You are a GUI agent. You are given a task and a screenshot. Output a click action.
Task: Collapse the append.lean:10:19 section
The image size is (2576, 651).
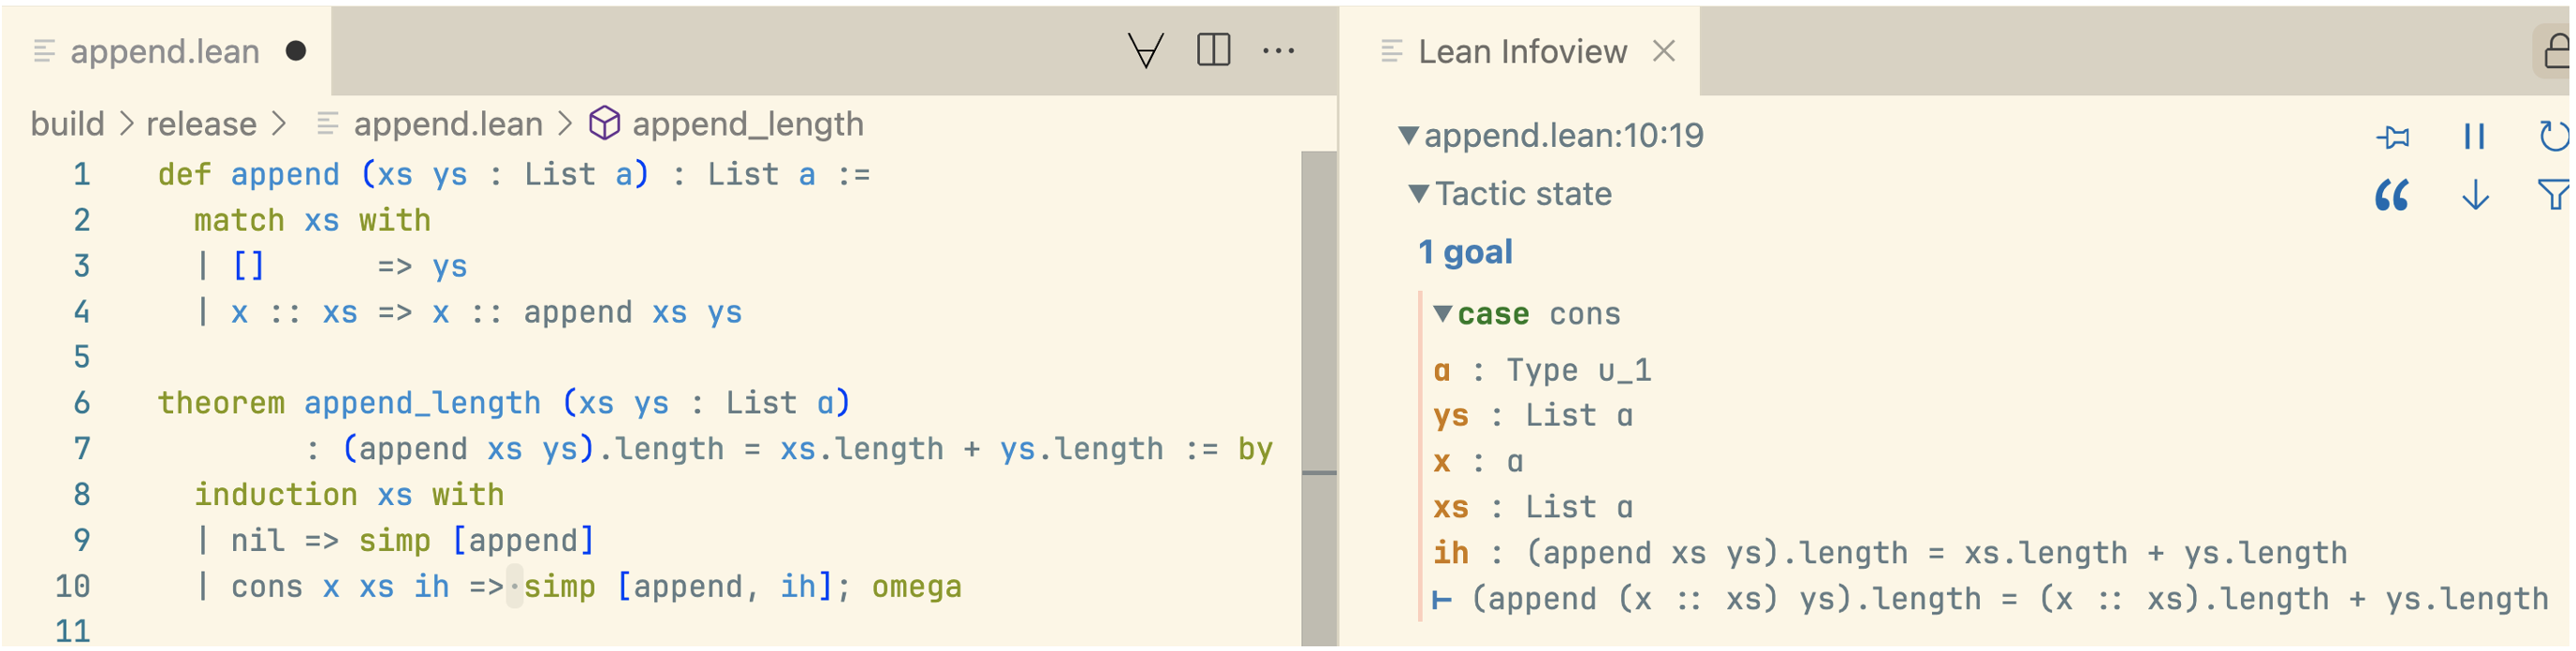1408,135
